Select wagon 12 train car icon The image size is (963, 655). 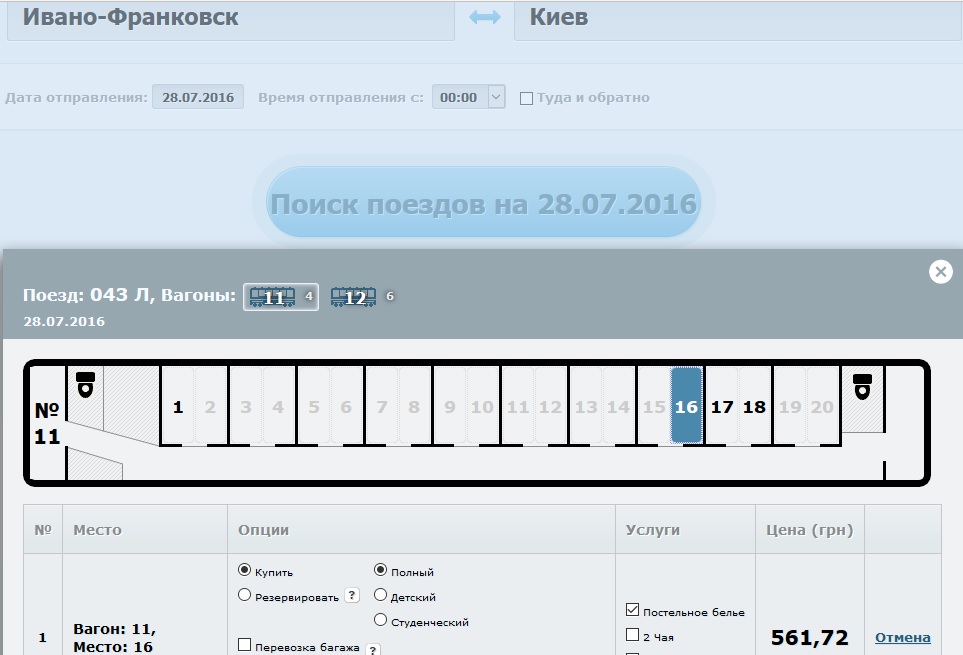pyautogui.click(x=354, y=296)
